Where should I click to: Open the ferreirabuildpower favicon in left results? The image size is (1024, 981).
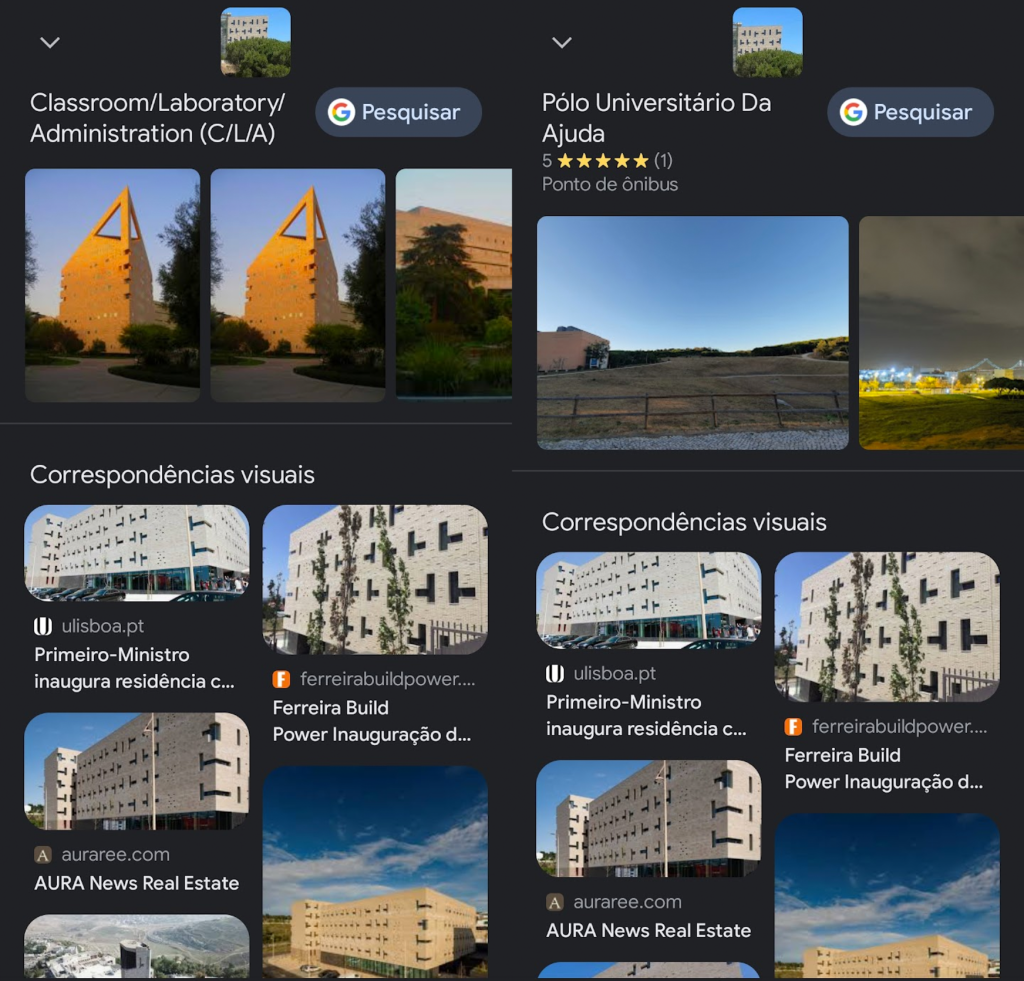[281, 679]
